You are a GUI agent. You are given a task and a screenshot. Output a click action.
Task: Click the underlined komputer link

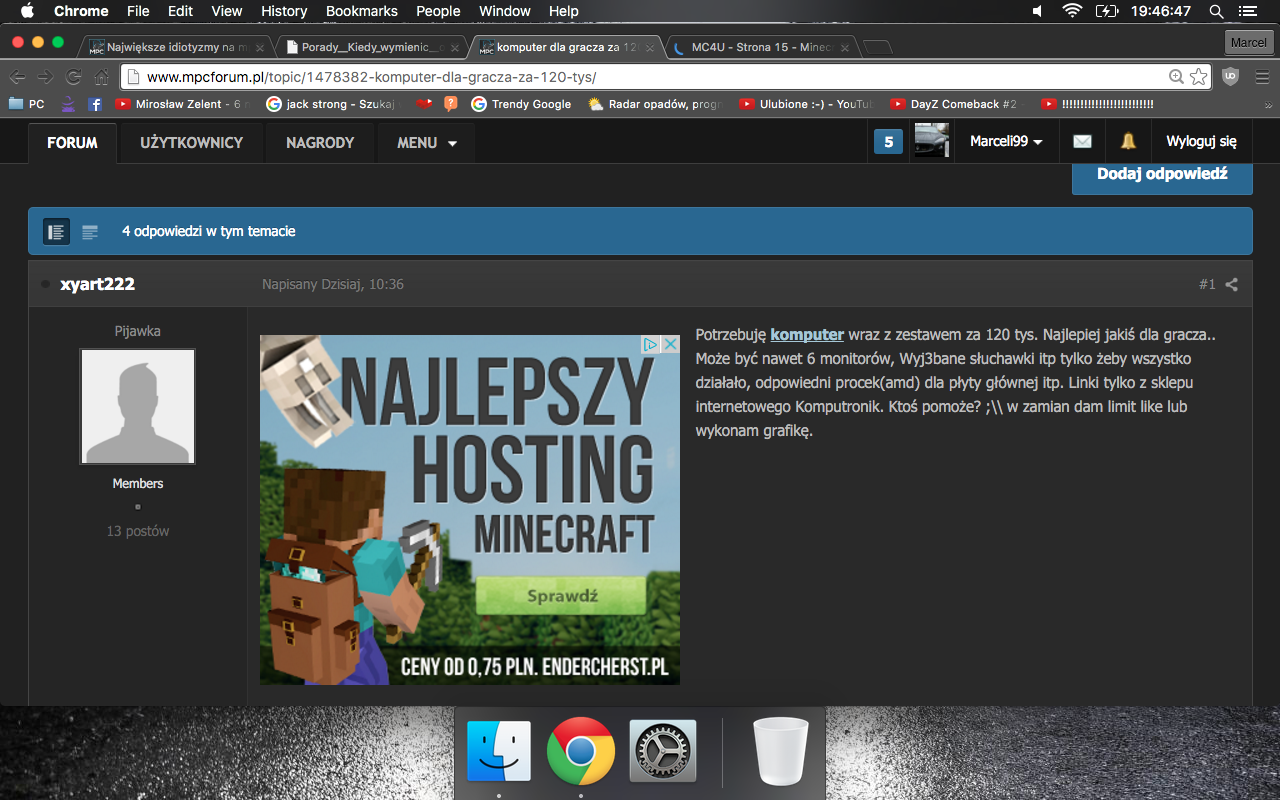[807, 335]
